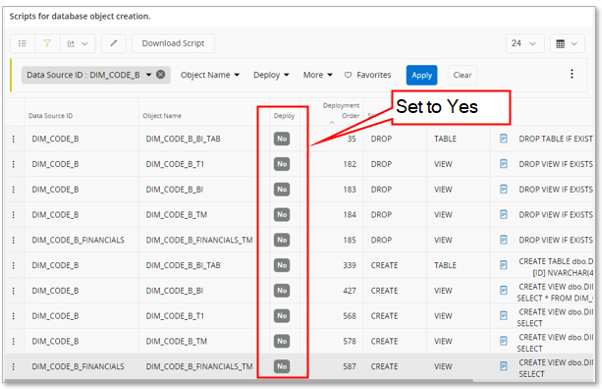Open the More filters menu
The width and height of the screenshot is (602, 389).
click(318, 75)
